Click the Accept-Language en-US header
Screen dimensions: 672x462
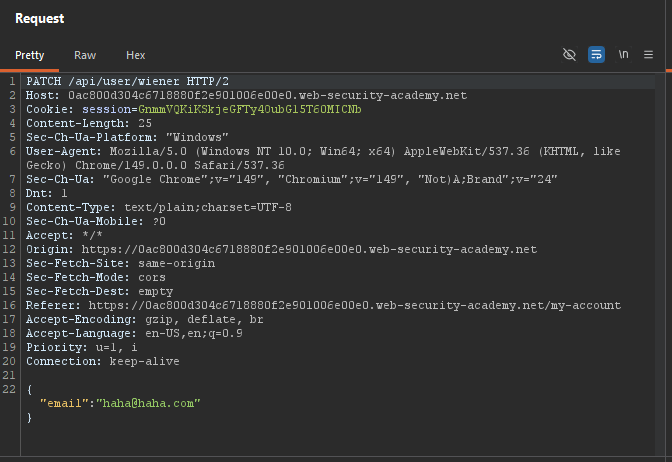[134, 333]
